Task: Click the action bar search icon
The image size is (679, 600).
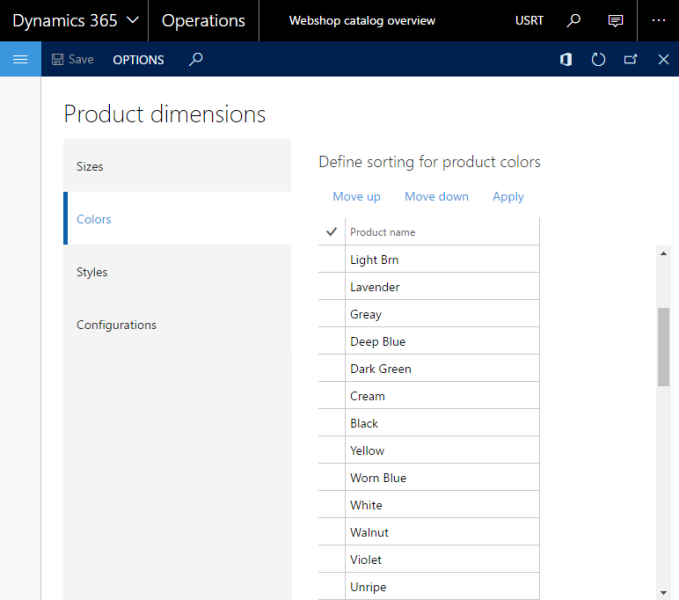Action: (196, 59)
